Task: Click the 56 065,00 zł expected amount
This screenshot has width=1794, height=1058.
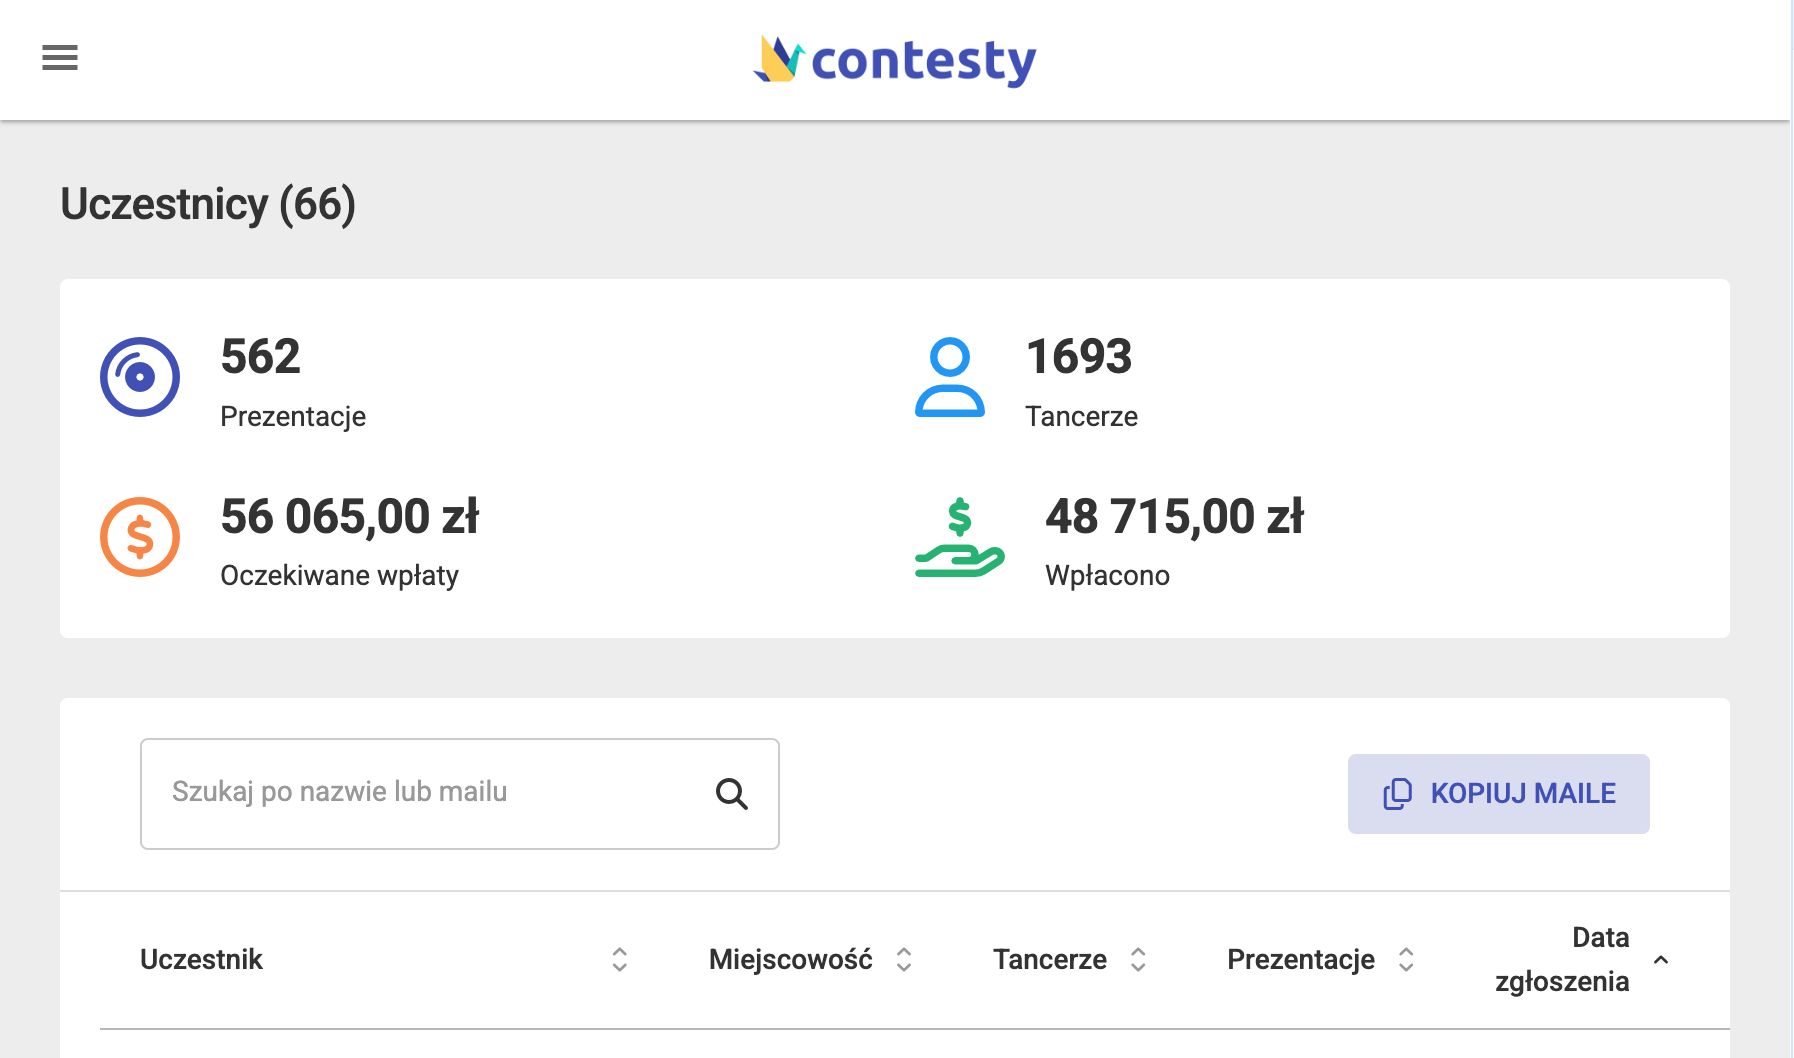Action: (350, 517)
